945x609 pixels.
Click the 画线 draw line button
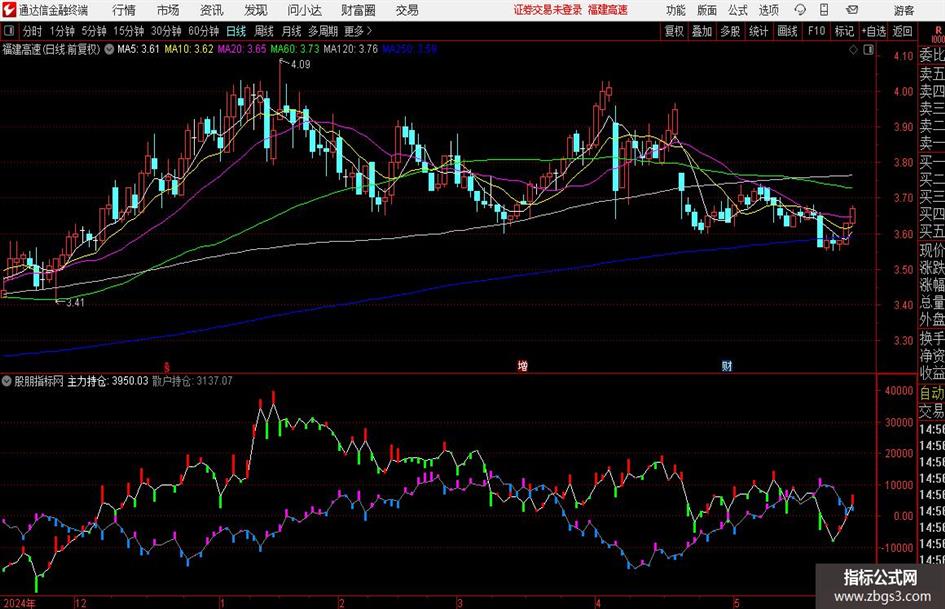[788, 31]
